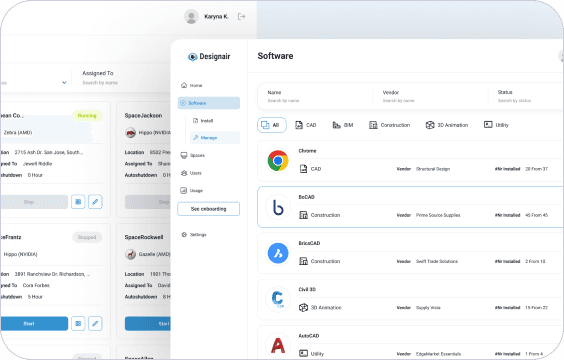Click the Settings gear icon in sidebar
The width and height of the screenshot is (564, 360).
pyautogui.click(x=184, y=234)
